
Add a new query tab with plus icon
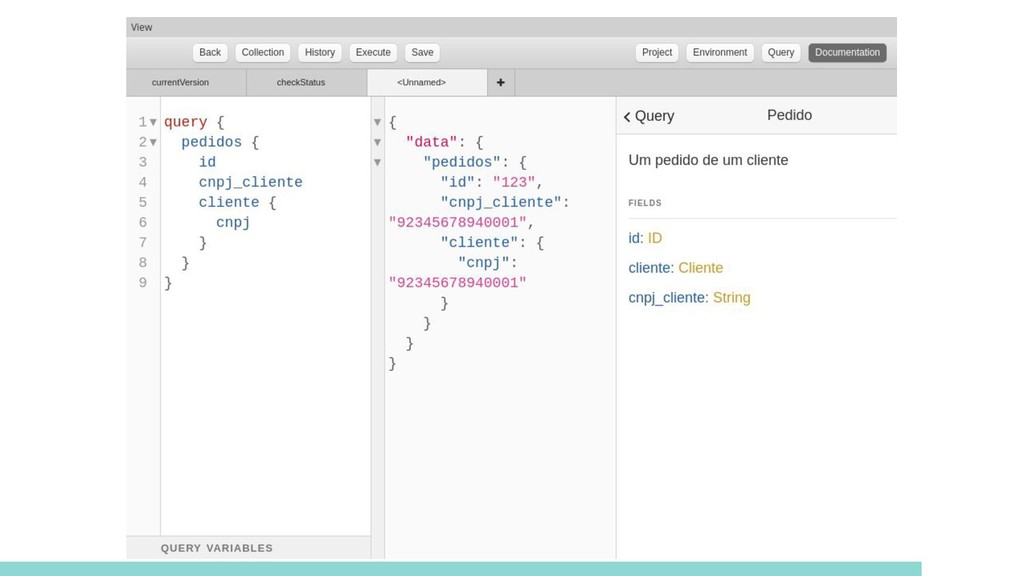[x=500, y=83]
